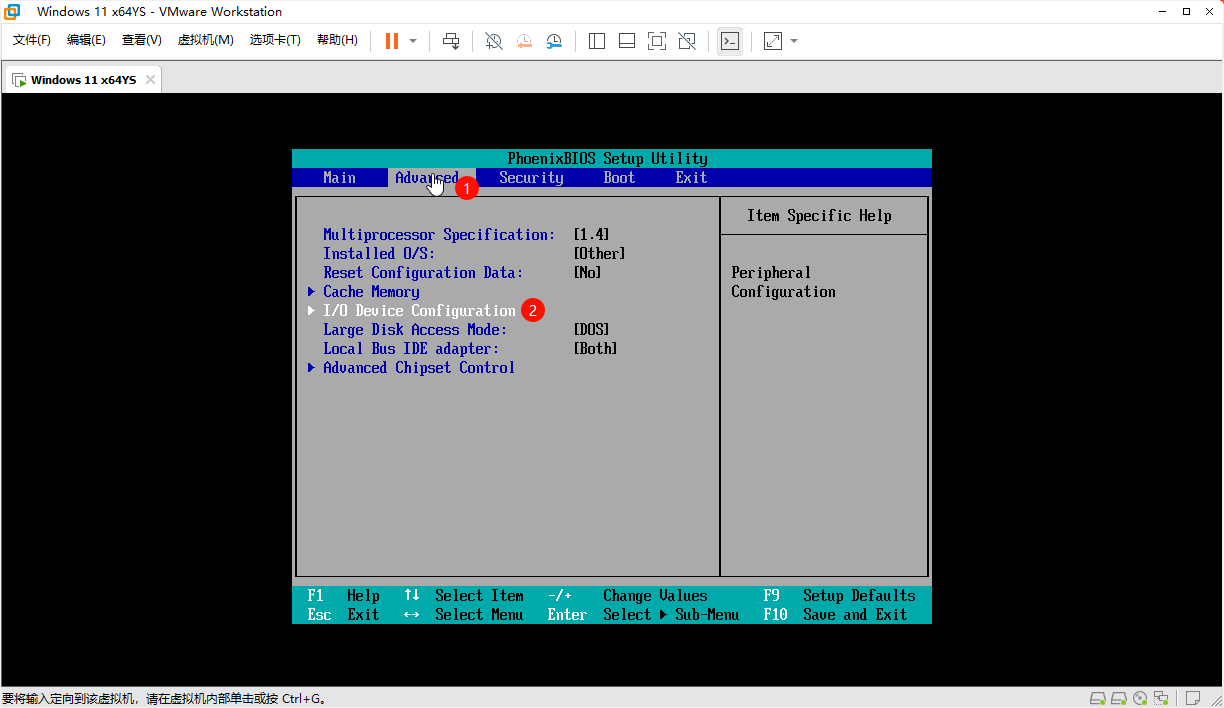Image resolution: width=1224 pixels, height=708 pixels.
Task: Click the Peripheral Configuration help text
Action: pyautogui.click(x=783, y=282)
